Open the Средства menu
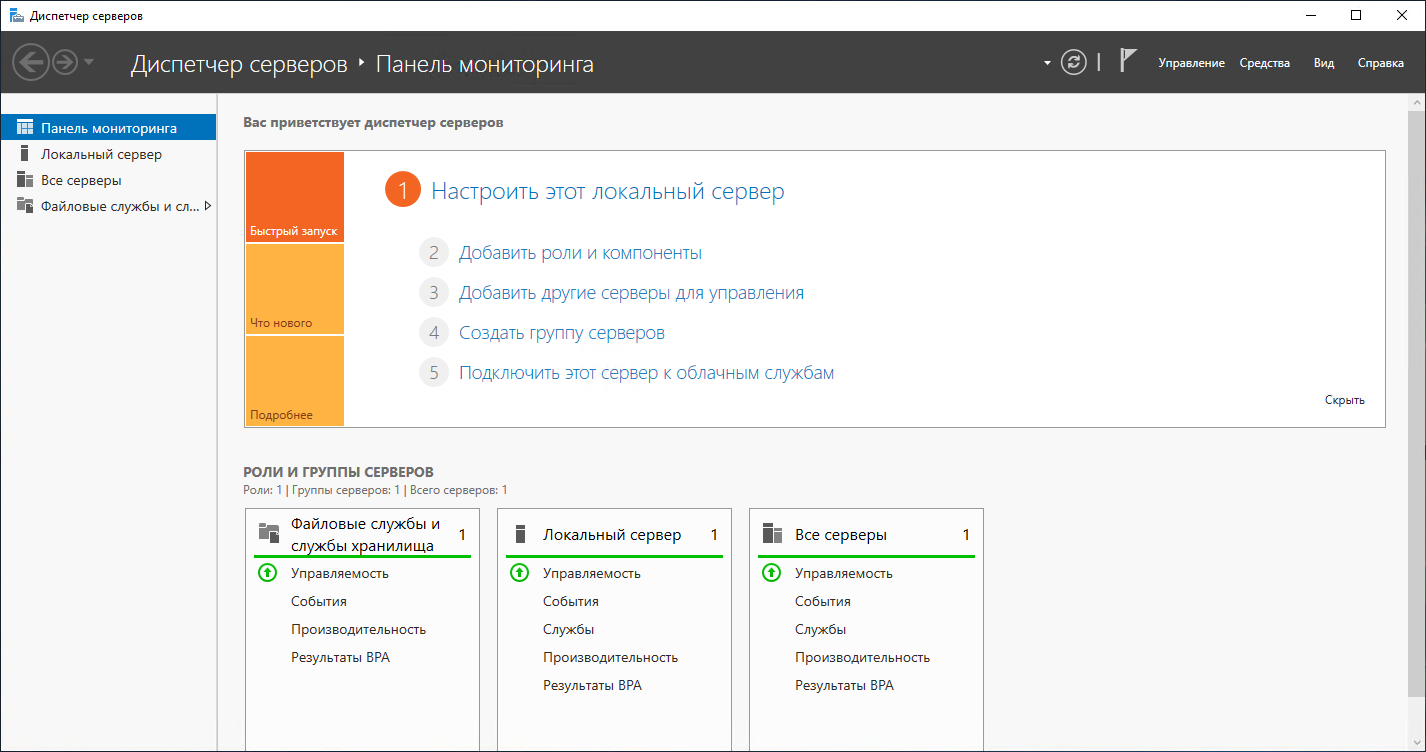Image resolution: width=1426 pixels, height=752 pixels. coord(1265,63)
